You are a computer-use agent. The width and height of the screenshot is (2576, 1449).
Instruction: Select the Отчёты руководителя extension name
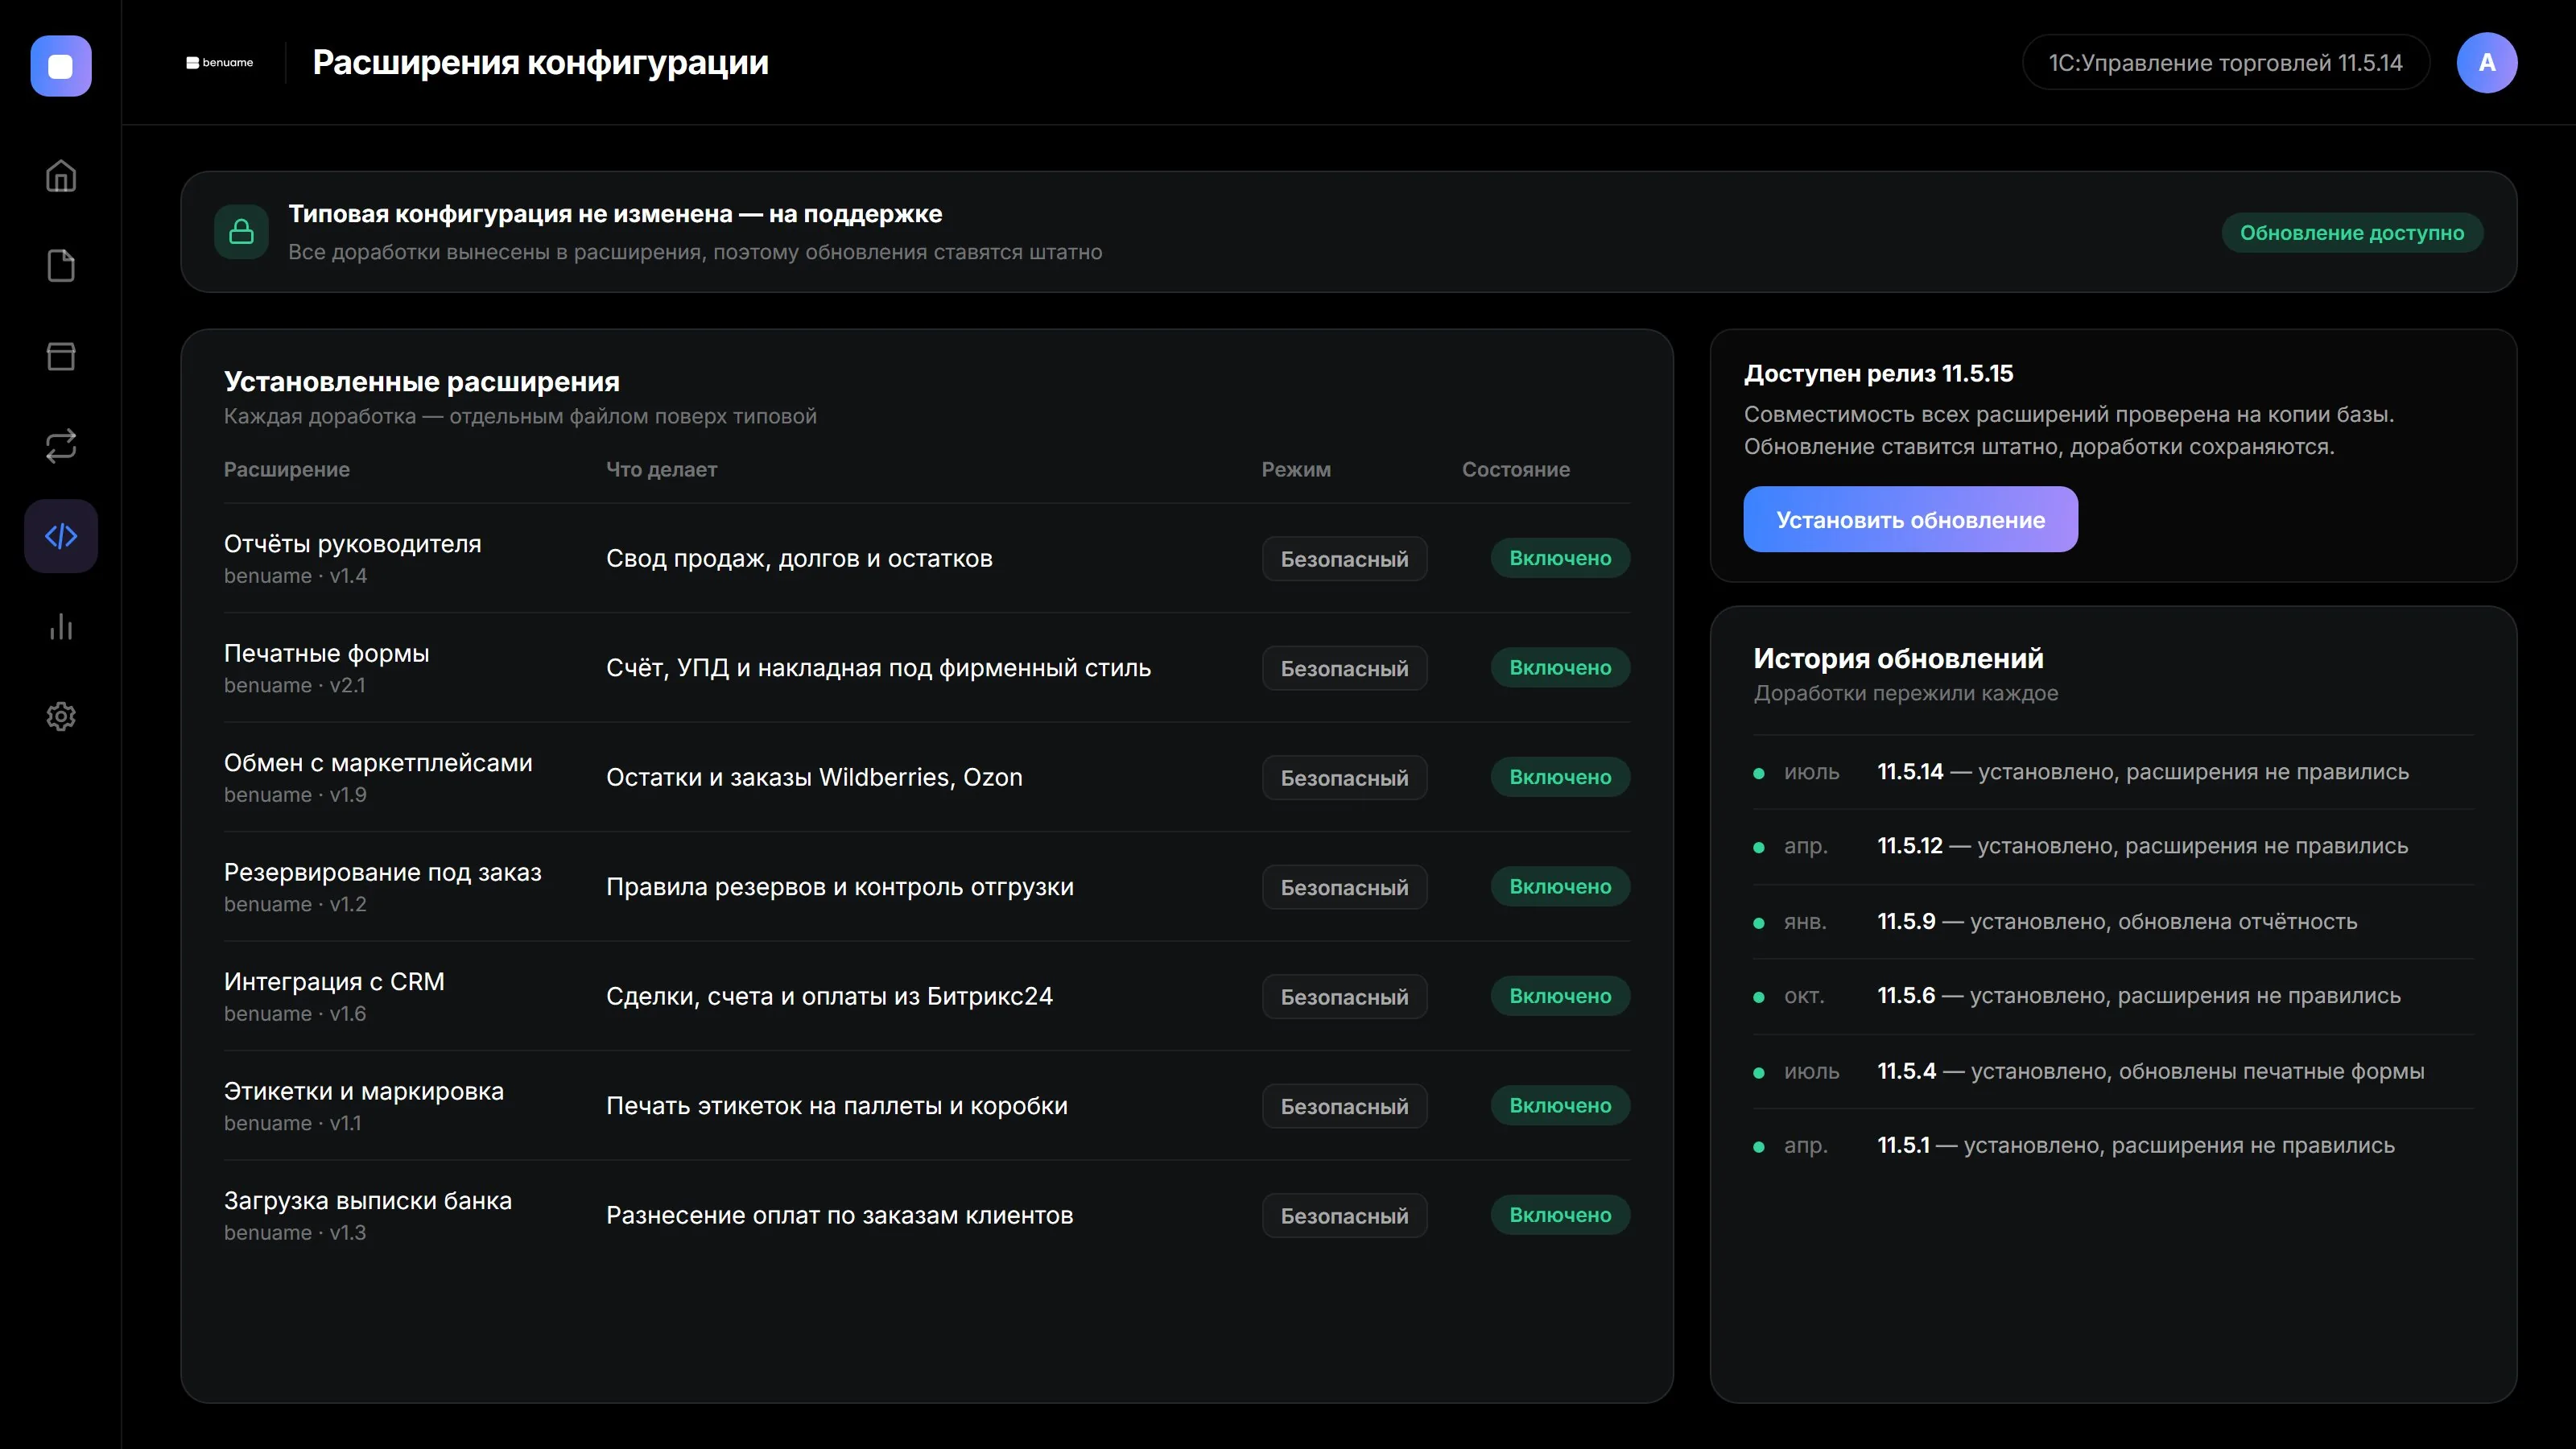(x=352, y=544)
